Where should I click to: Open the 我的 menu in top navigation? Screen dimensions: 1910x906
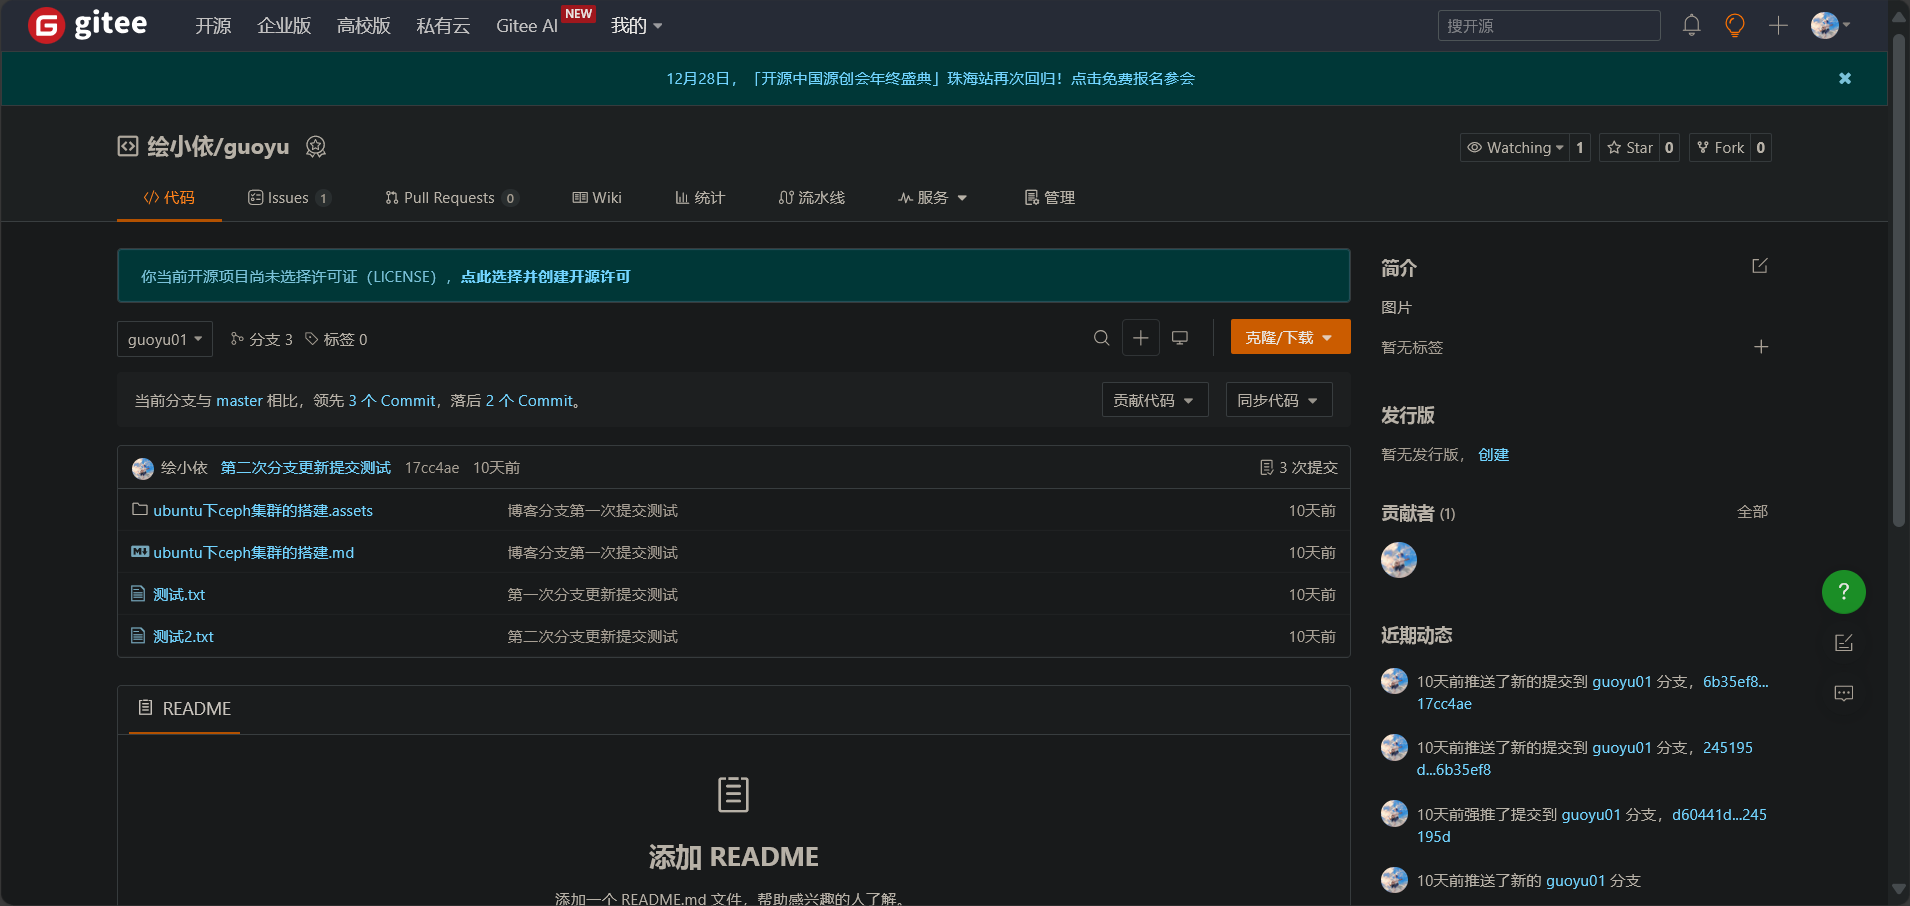click(637, 25)
